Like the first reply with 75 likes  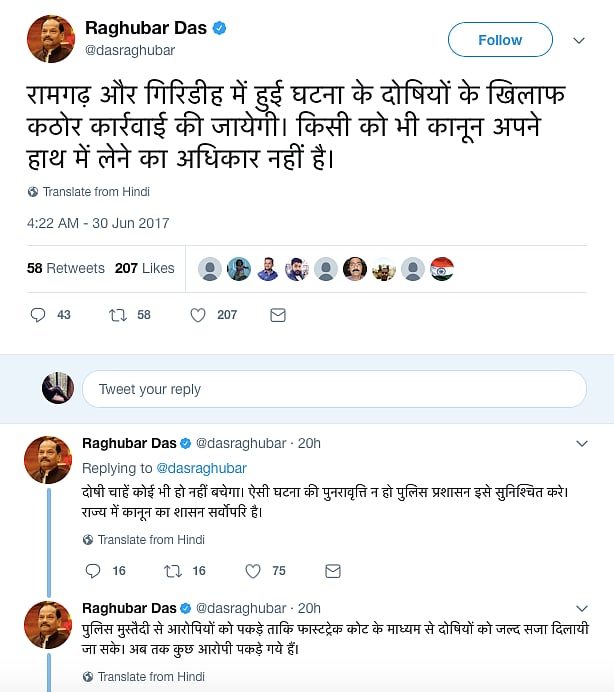252,571
